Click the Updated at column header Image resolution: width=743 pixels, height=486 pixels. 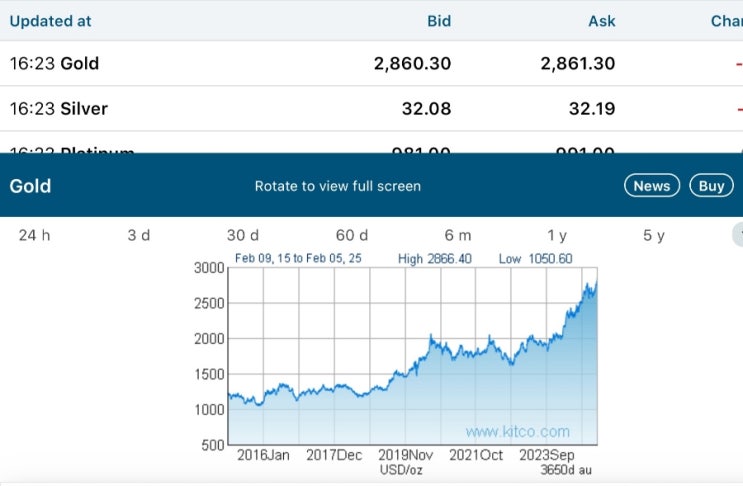(50, 20)
